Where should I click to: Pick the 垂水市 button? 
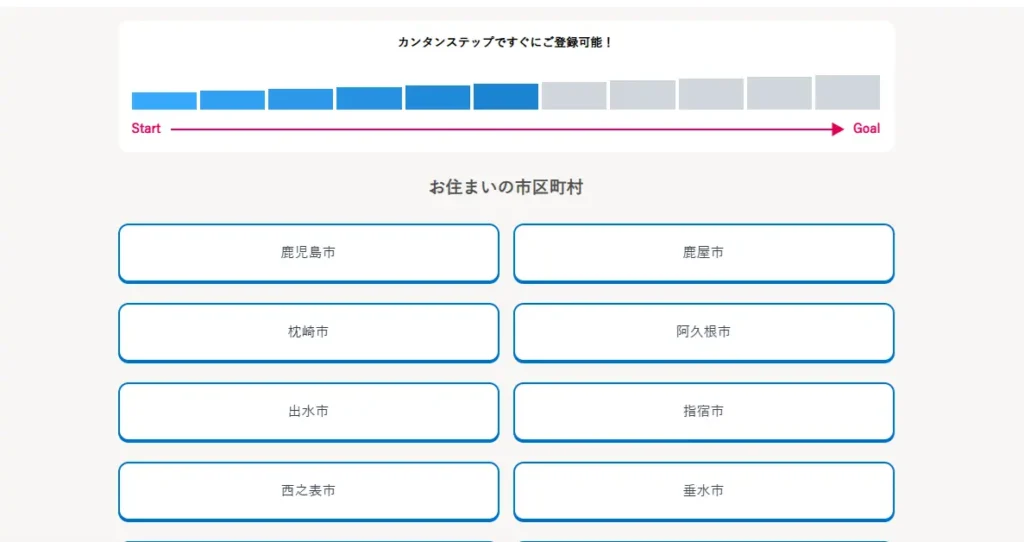[703, 491]
